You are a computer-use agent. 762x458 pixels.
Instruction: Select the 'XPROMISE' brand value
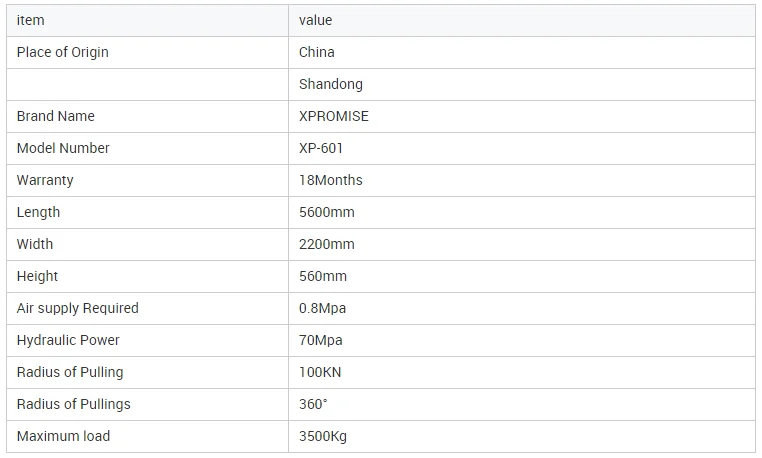pos(334,116)
